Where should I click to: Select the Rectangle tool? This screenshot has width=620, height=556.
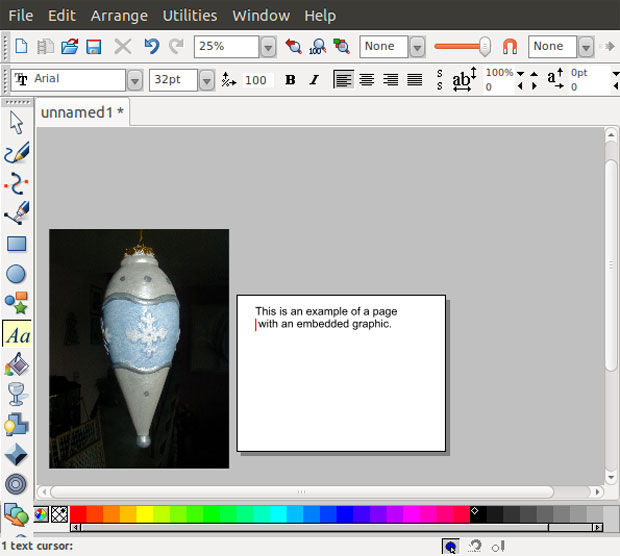17,244
